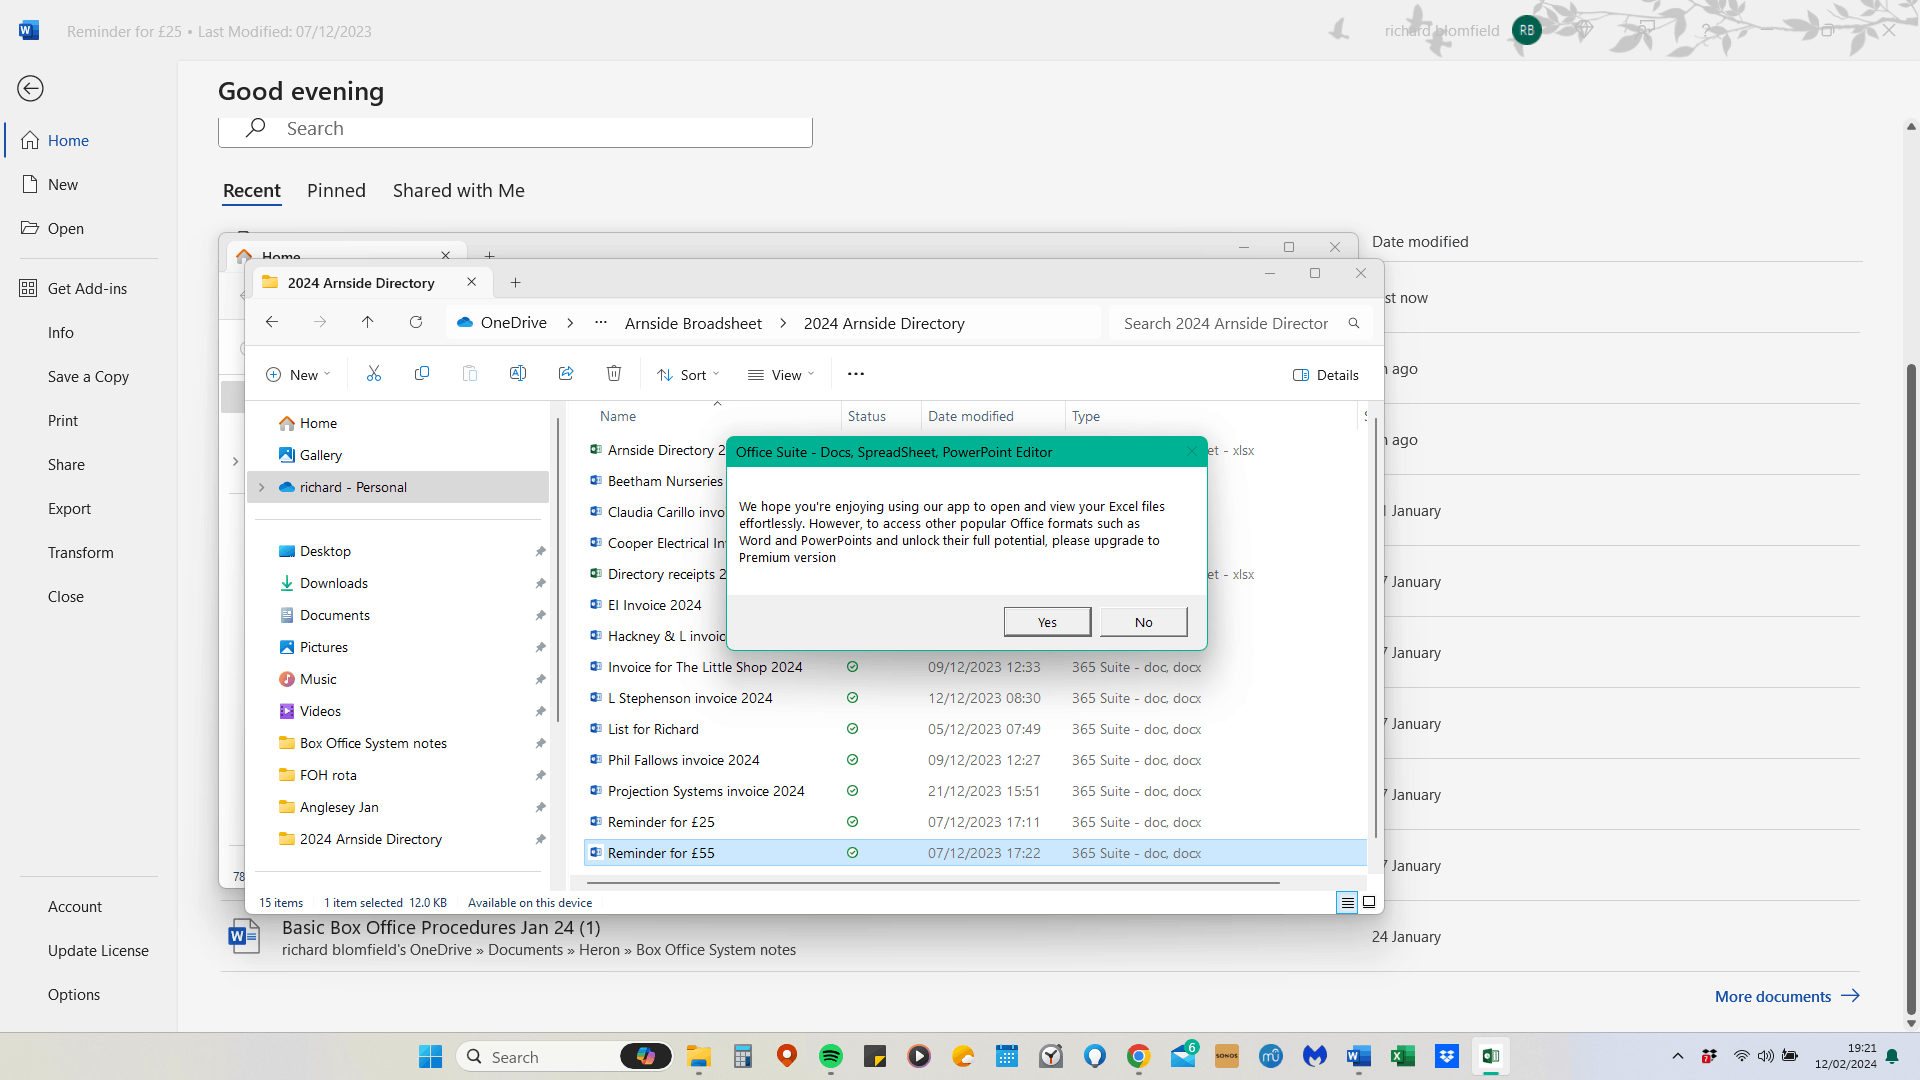Switch to large thumbnails view in status bar
Viewport: 1920px width, 1080px height.
pyautogui.click(x=1369, y=902)
